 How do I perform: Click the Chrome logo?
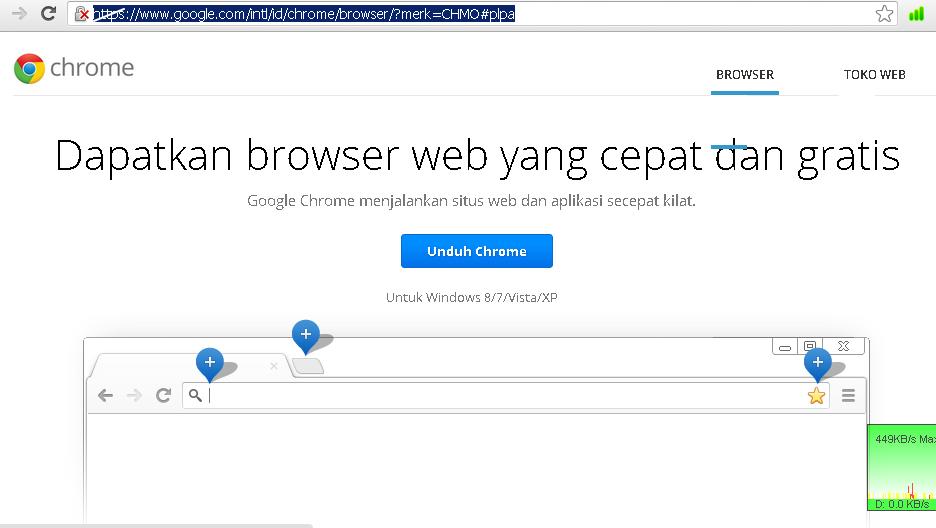[29, 68]
